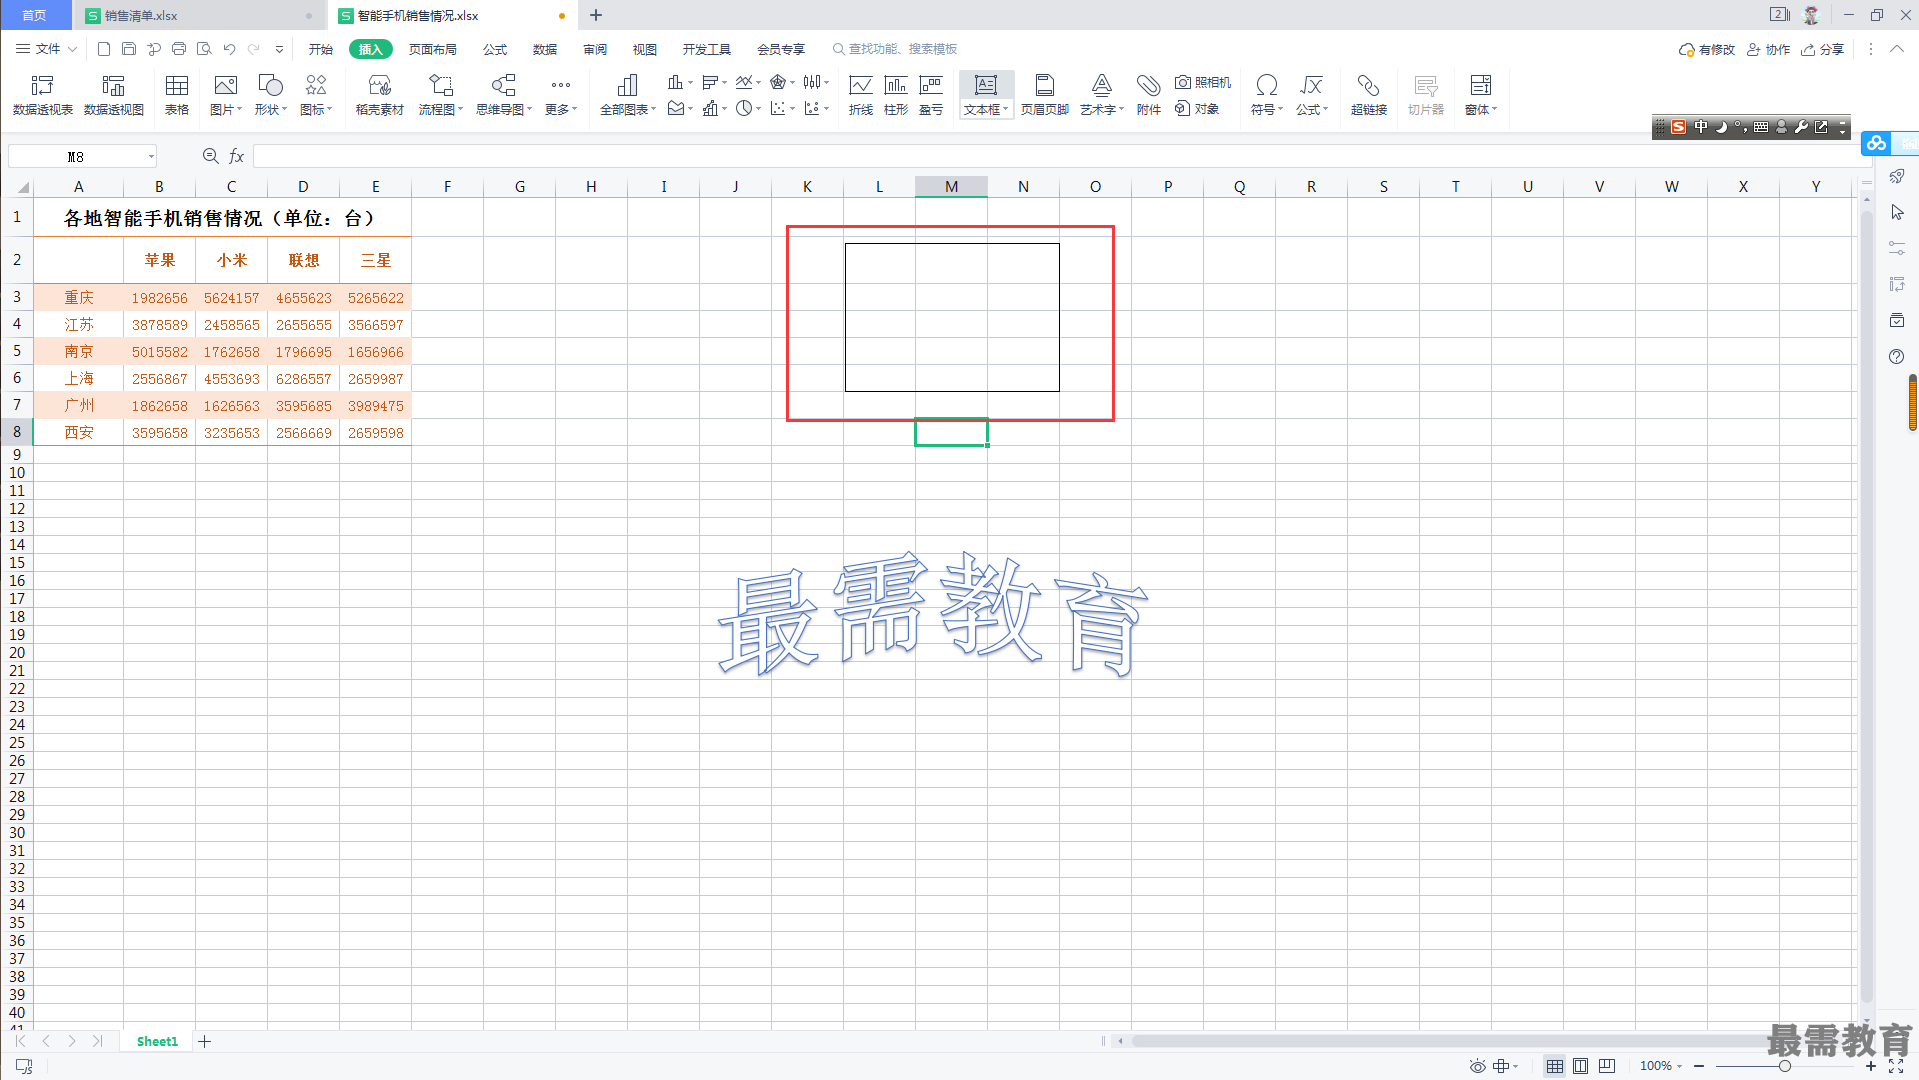This screenshot has height=1080, width=1919.
Task: Switch to the 页面布局 ribbon tab
Action: (433, 49)
